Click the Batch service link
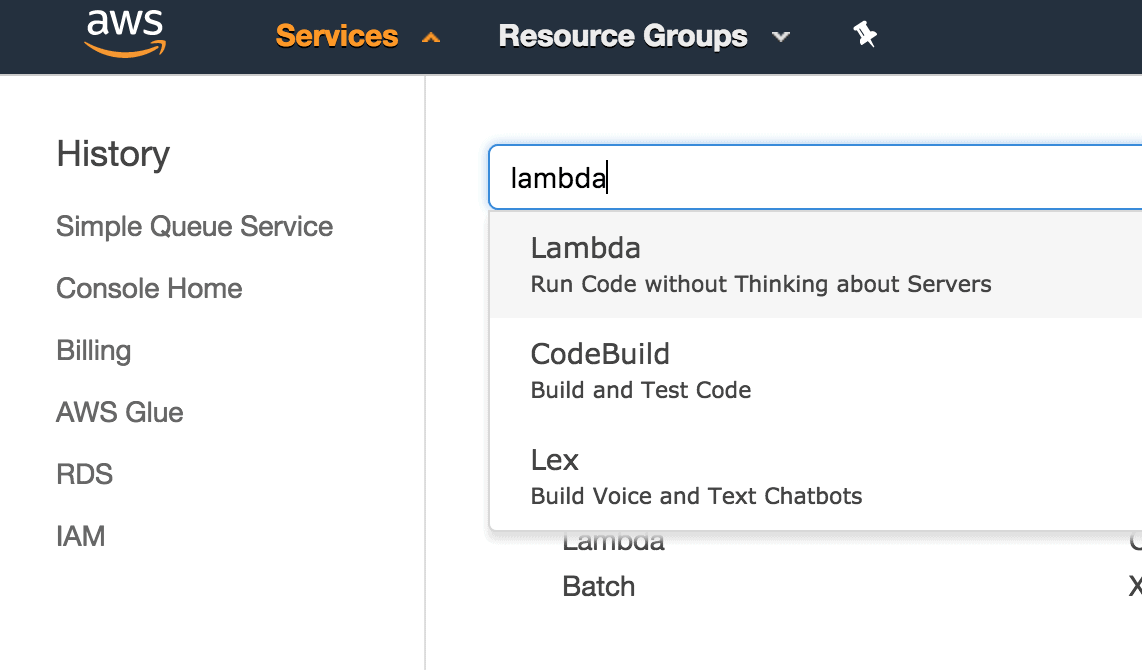Screen dimensions: 1142x670 click(x=599, y=586)
